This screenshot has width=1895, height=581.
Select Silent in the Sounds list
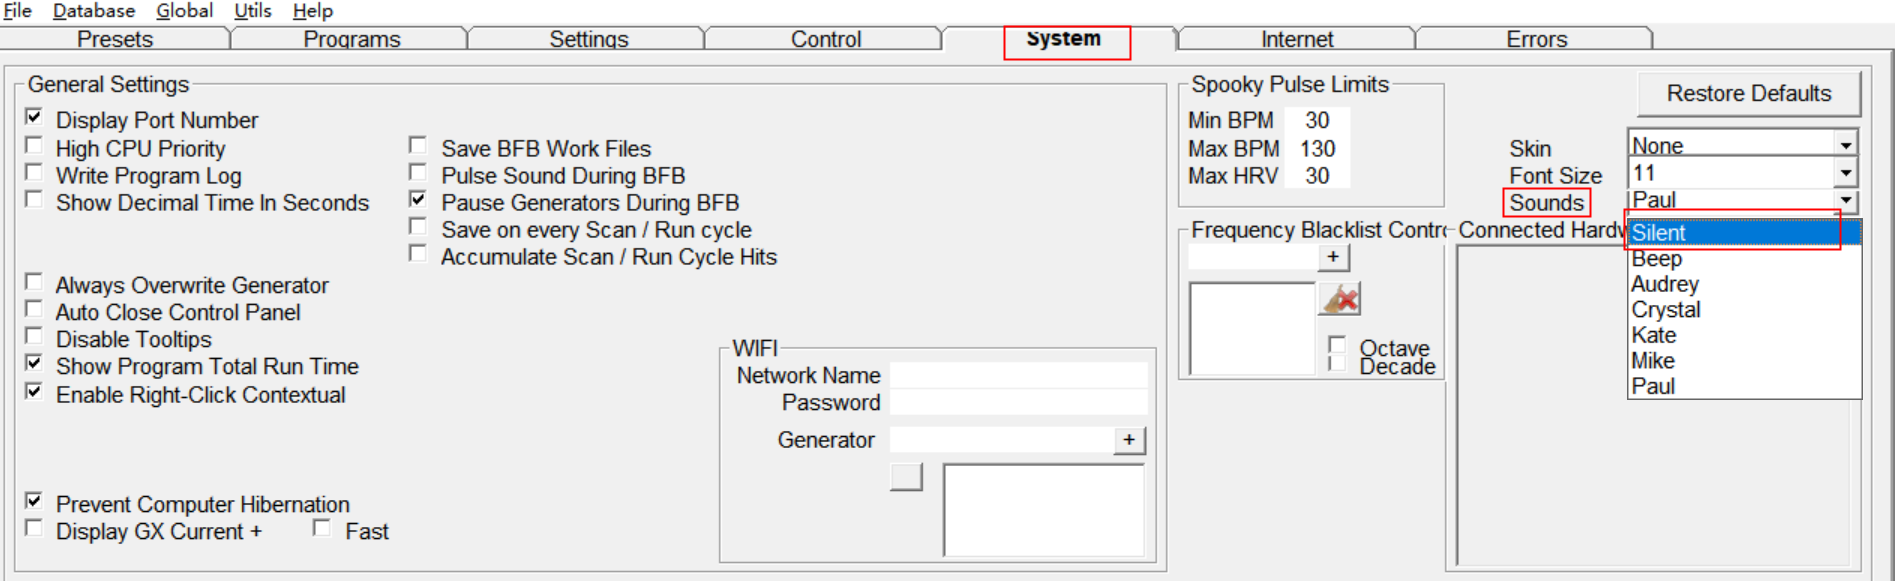click(1734, 233)
